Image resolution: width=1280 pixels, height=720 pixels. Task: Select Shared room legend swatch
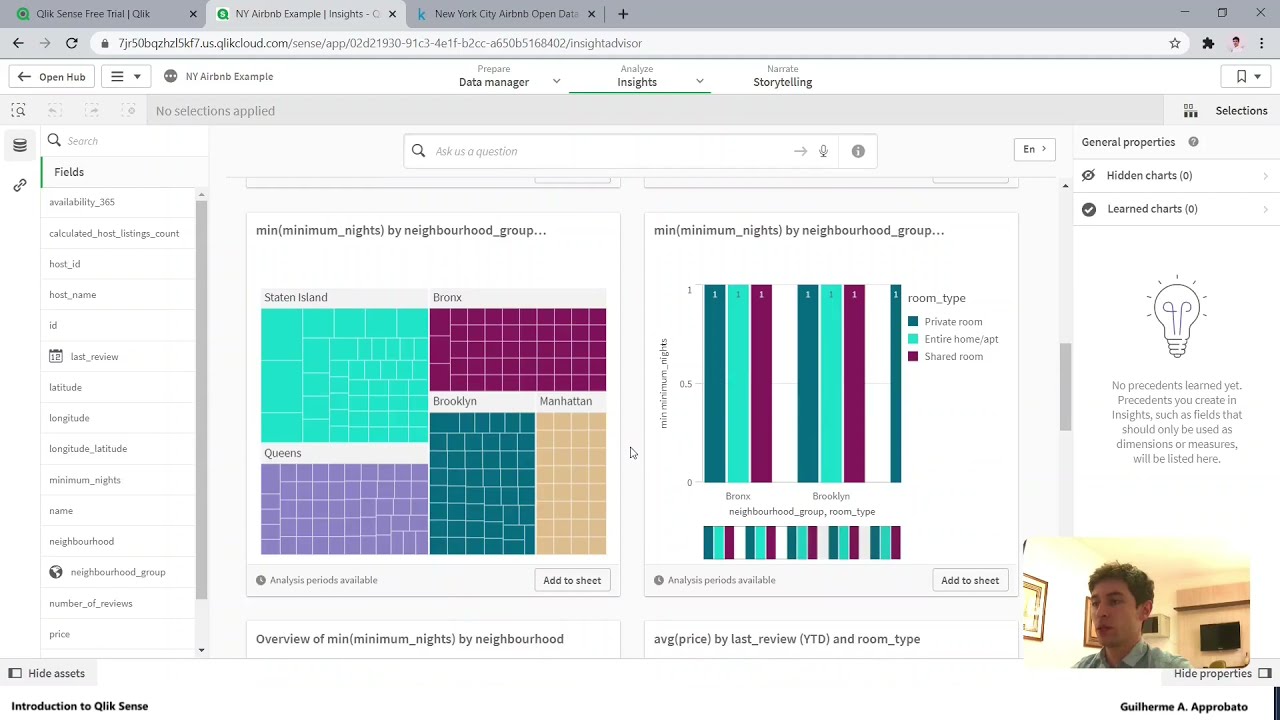913,356
